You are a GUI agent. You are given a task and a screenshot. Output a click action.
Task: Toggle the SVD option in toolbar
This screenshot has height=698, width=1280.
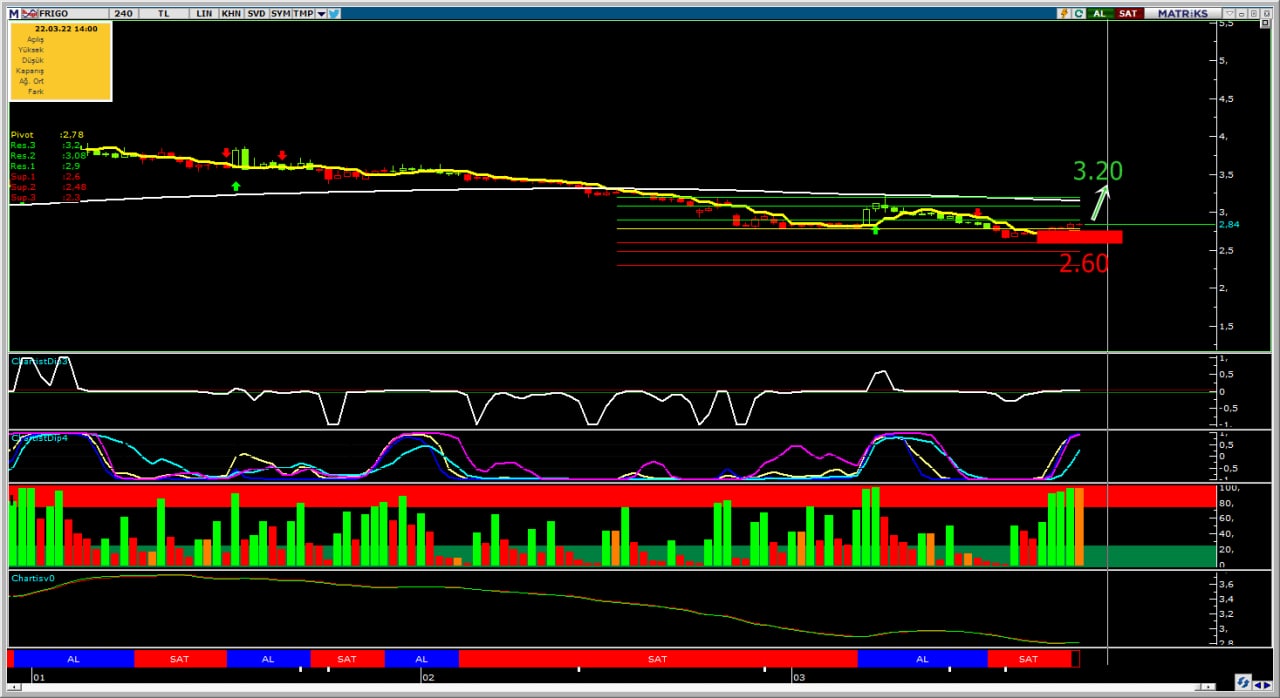coord(256,13)
